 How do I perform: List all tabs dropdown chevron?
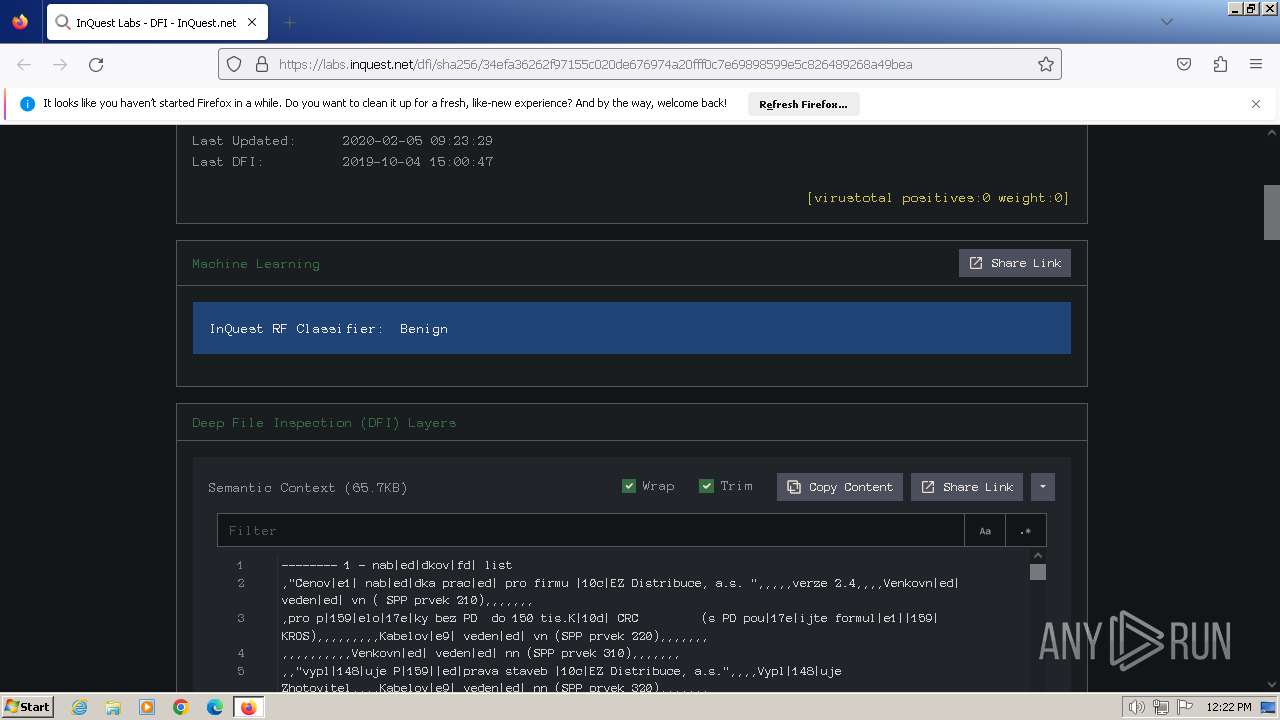click(1166, 22)
